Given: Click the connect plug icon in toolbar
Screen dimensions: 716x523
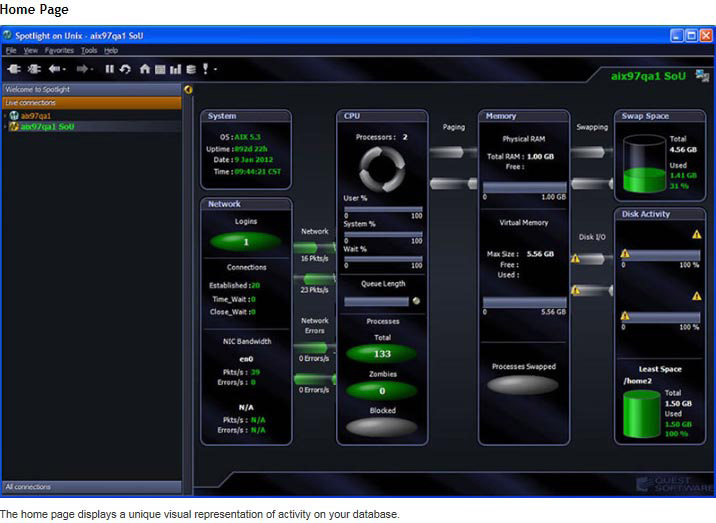Looking at the screenshot, I should coord(14,69).
